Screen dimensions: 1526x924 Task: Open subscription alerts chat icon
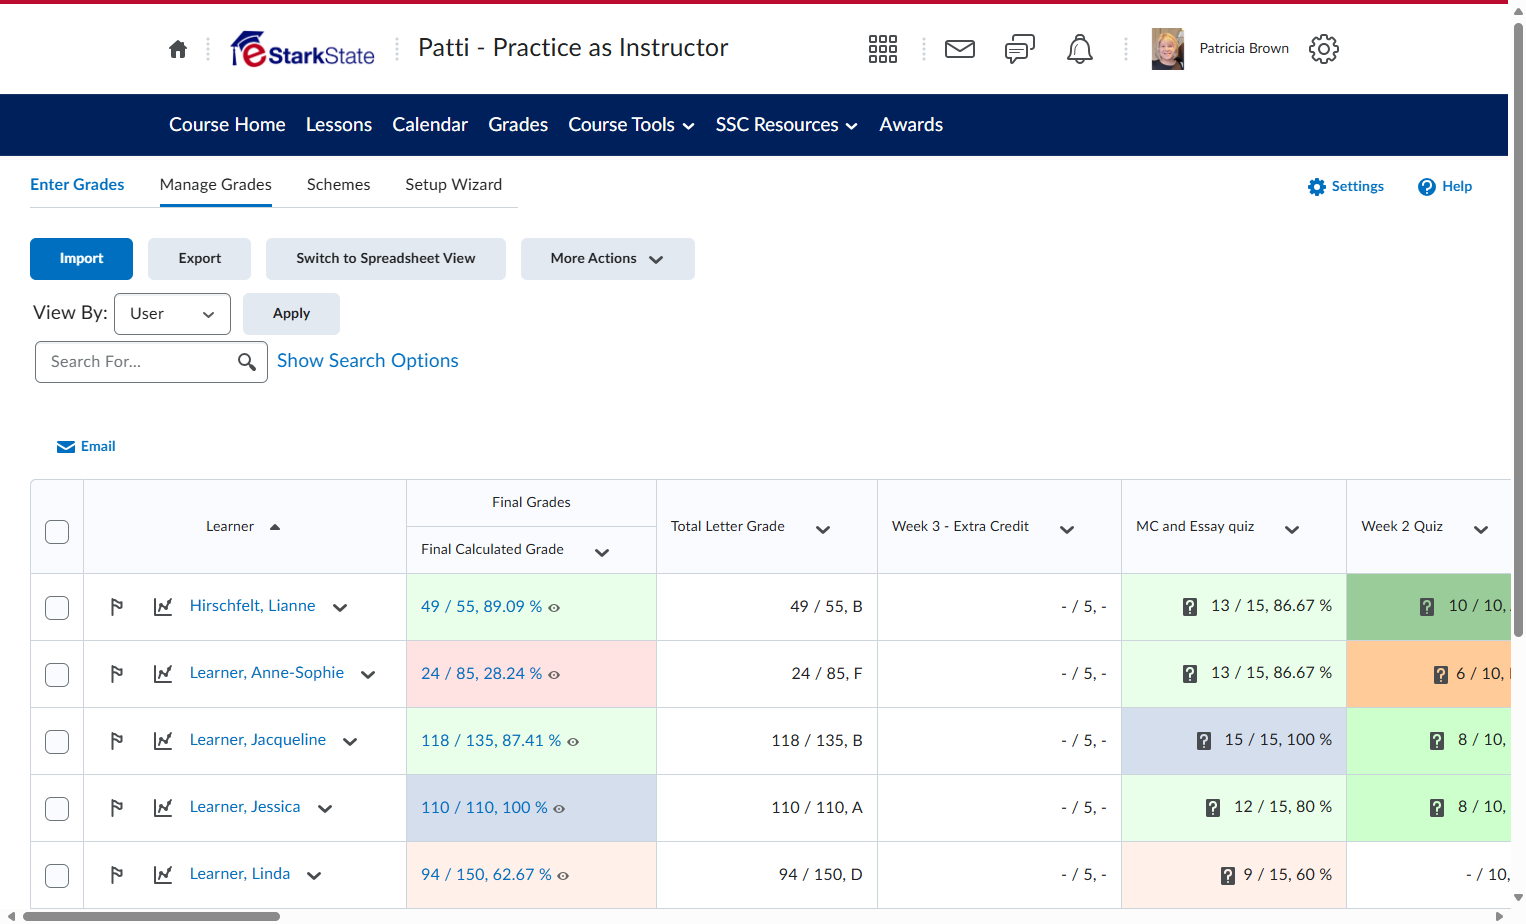point(1020,49)
